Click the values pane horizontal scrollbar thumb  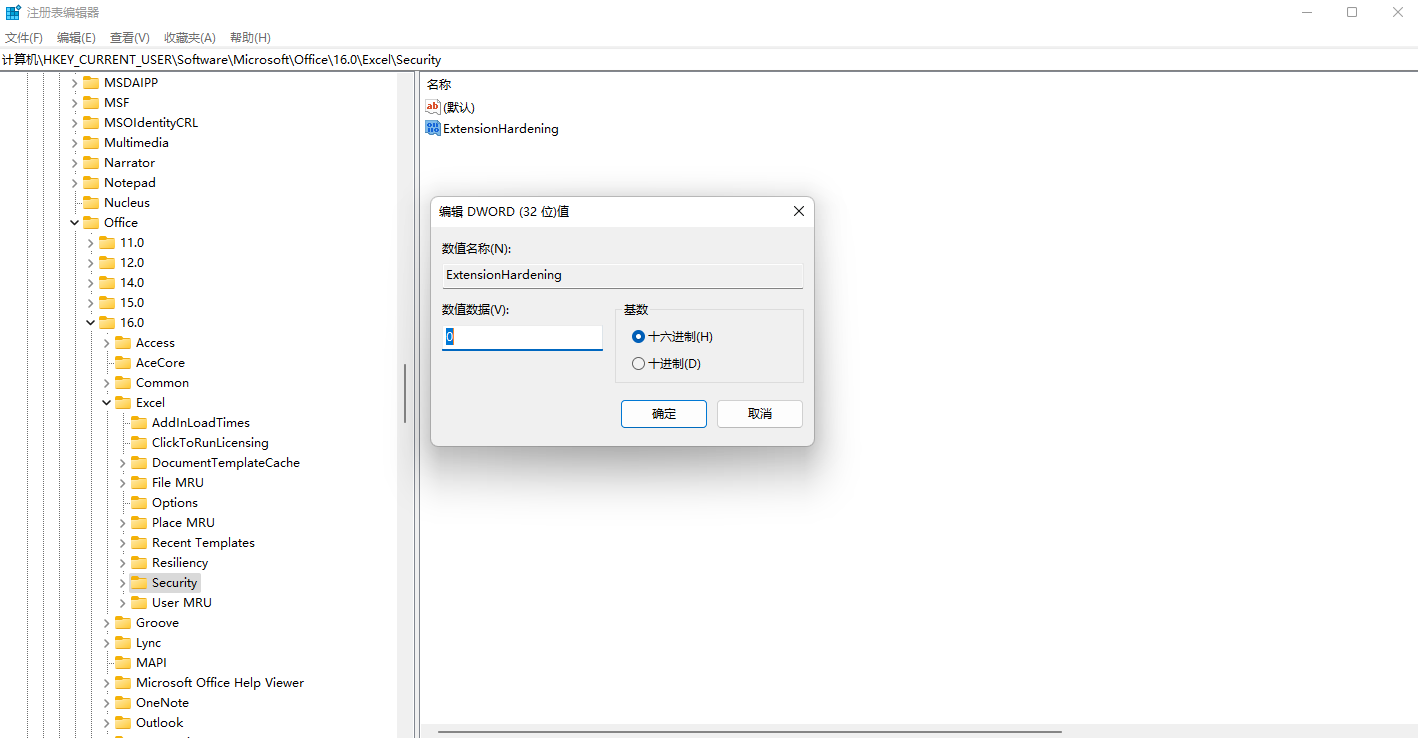click(750, 732)
